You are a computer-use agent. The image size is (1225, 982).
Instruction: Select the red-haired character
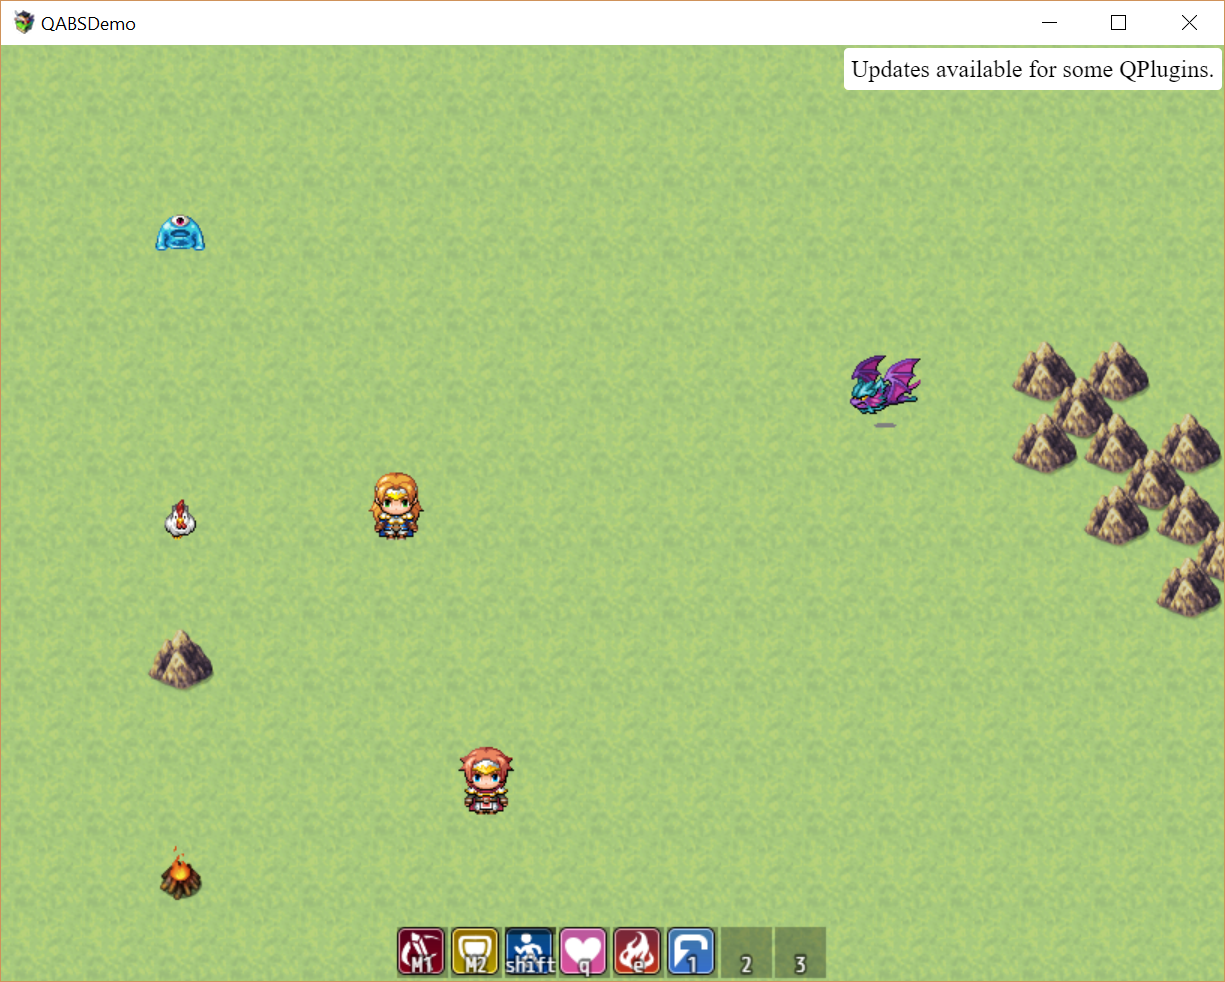coord(486,780)
